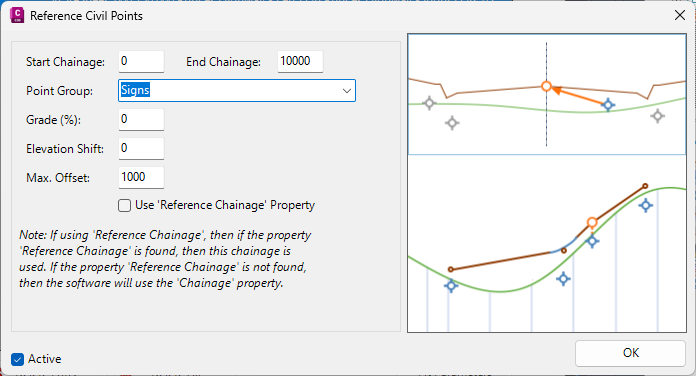Viewport: 696px width, 376px height.
Task: Click the lowest-left blue point marker in the profile diagram
Action: pyautogui.click(x=451, y=286)
